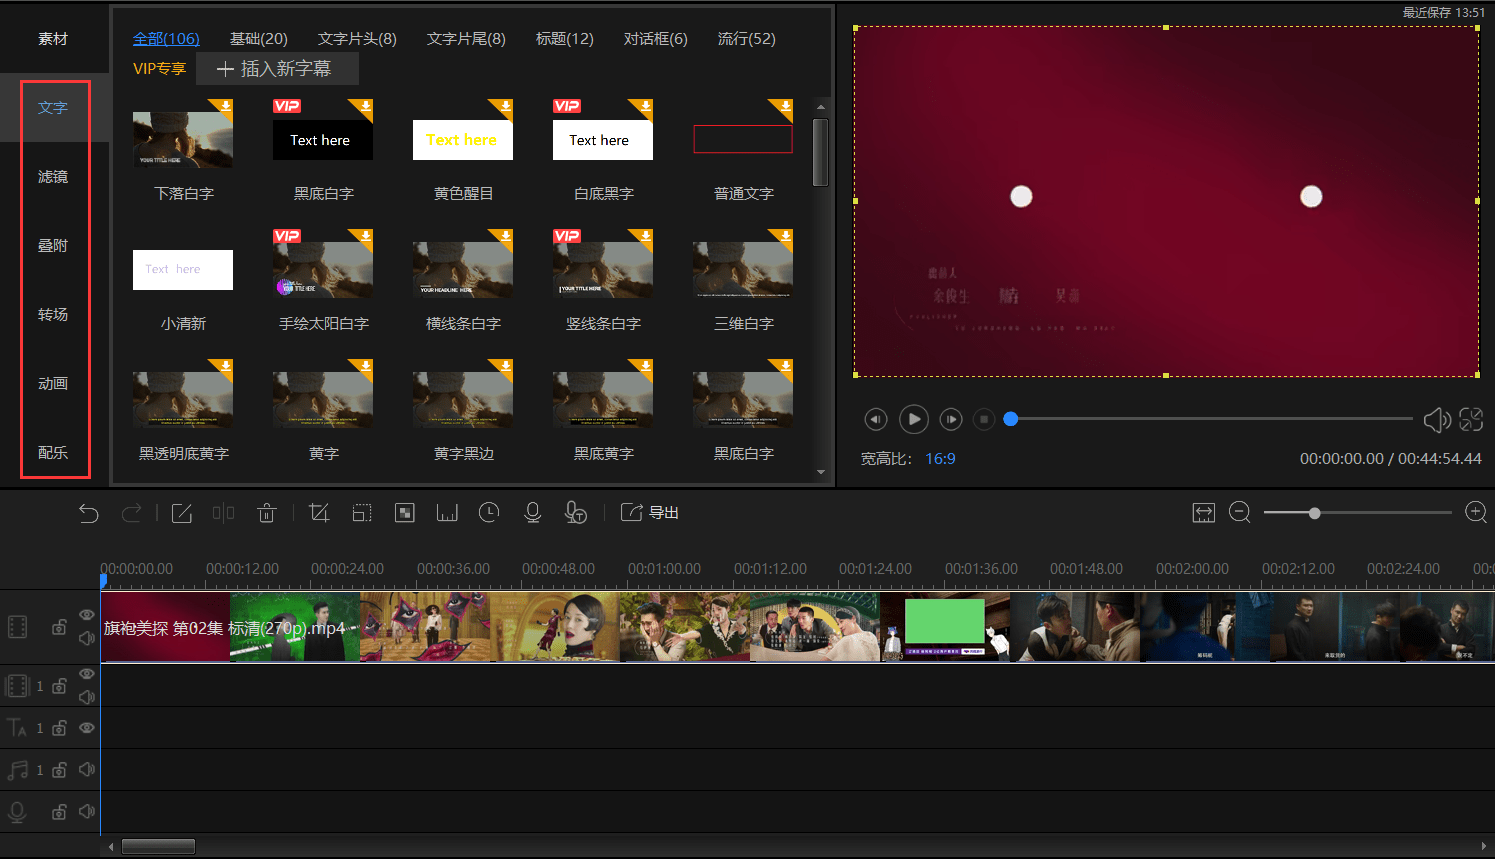Zoom out the timeline
Image resolution: width=1495 pixels, height=859 pixels.
[x=1240, y=512]
